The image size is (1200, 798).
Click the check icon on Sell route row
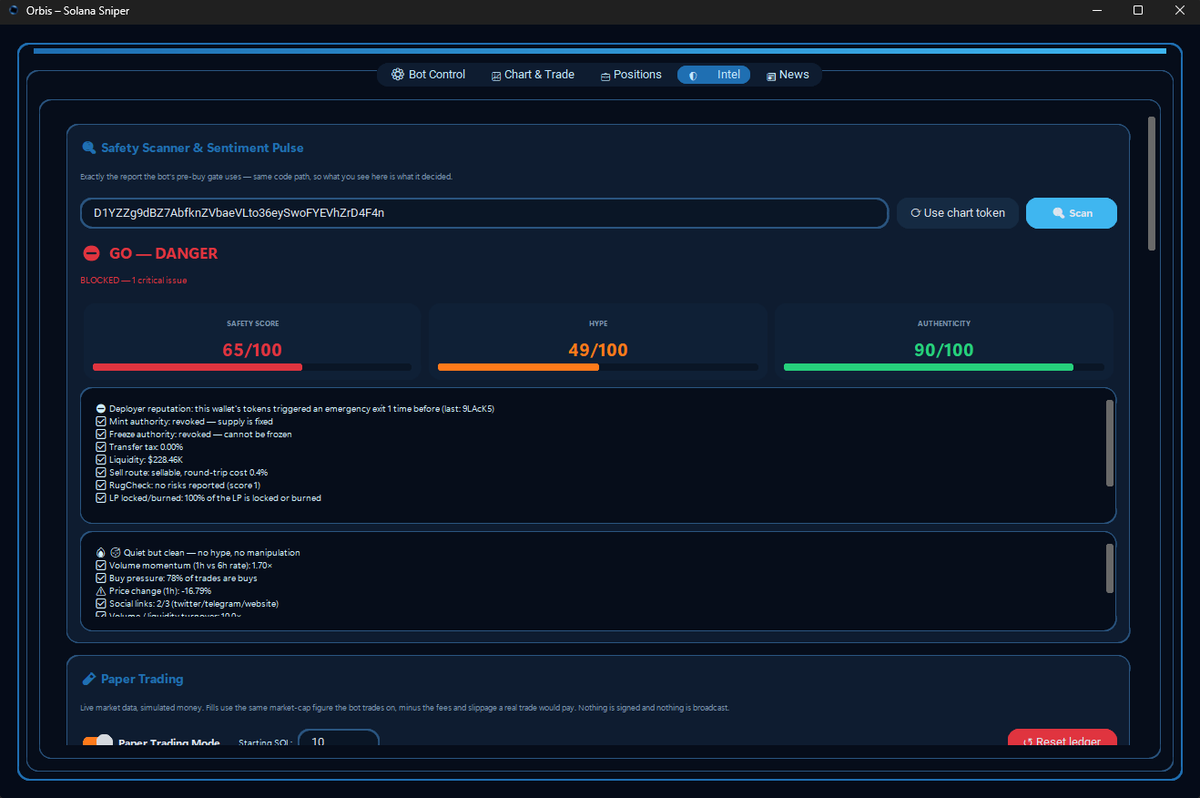click(101, 472)
